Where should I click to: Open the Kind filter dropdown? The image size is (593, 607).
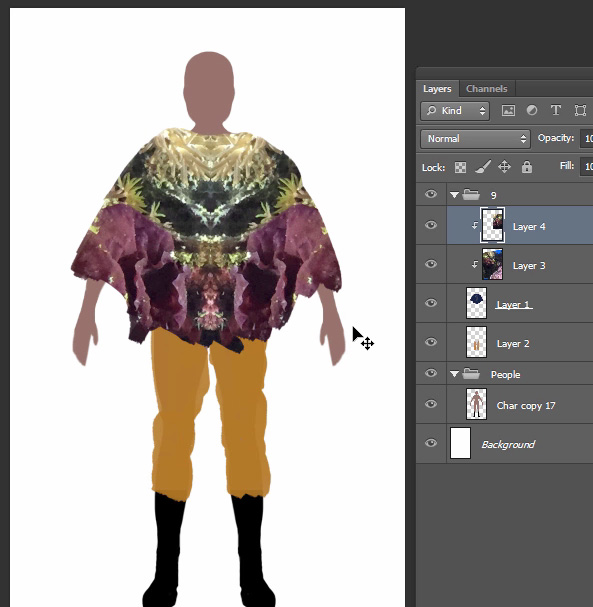pyautogui.click(x=455, y=111)
